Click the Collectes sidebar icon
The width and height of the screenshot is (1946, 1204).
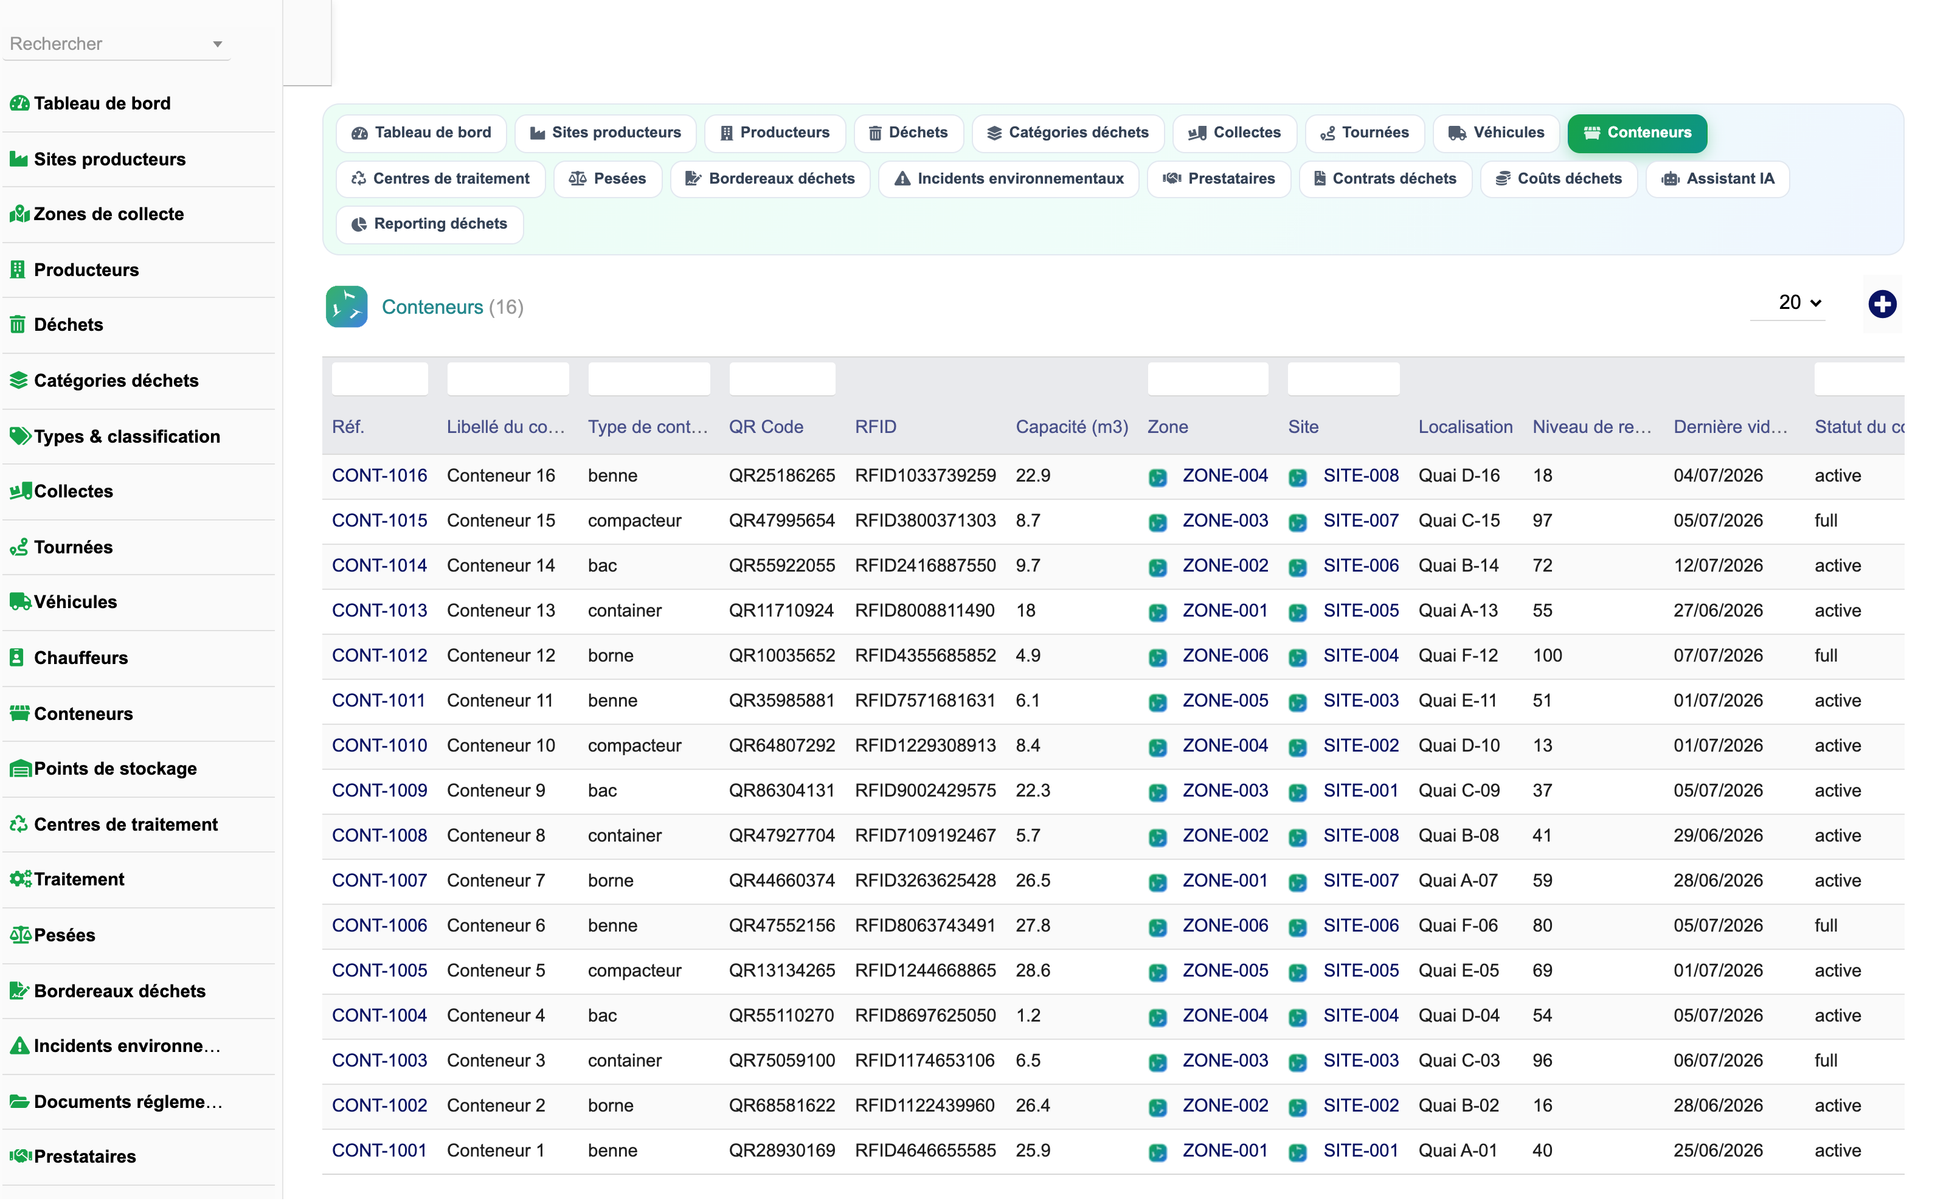point(20,491)
